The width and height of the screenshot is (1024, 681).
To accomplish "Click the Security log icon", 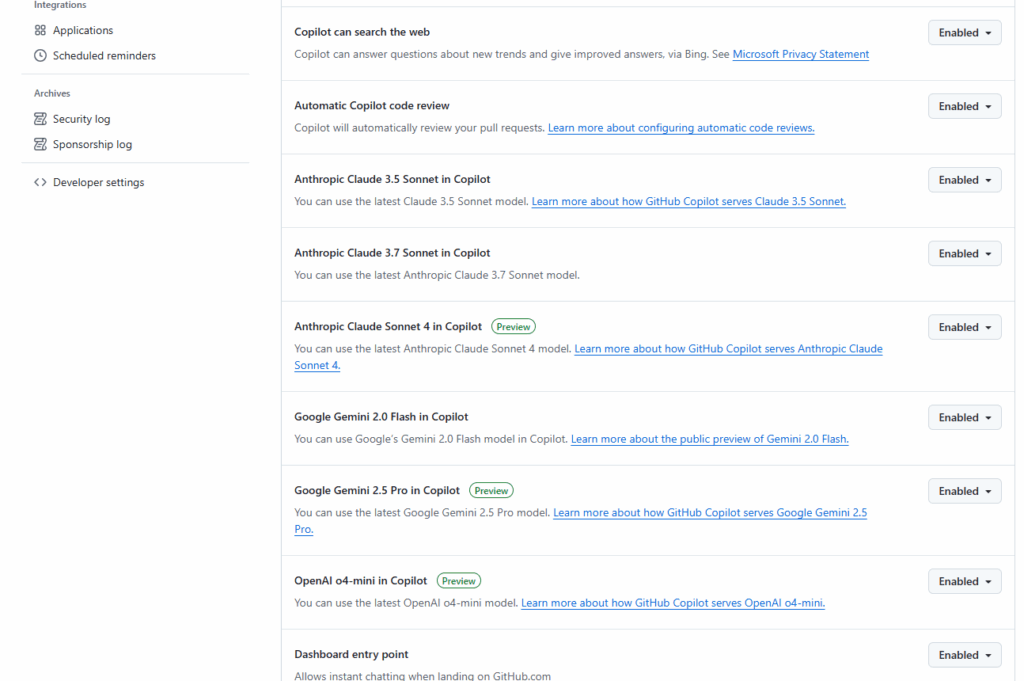I will coord(40,119).
